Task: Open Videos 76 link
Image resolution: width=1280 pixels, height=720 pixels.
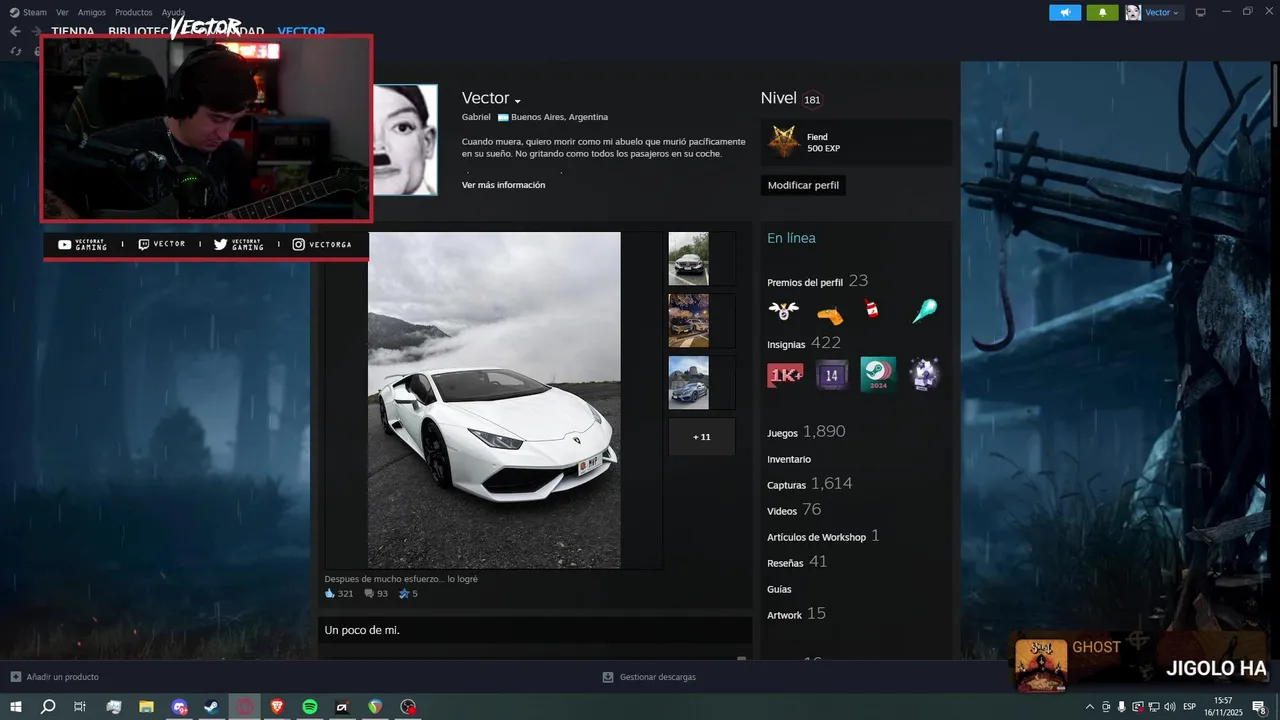Action: click(794, 510)
